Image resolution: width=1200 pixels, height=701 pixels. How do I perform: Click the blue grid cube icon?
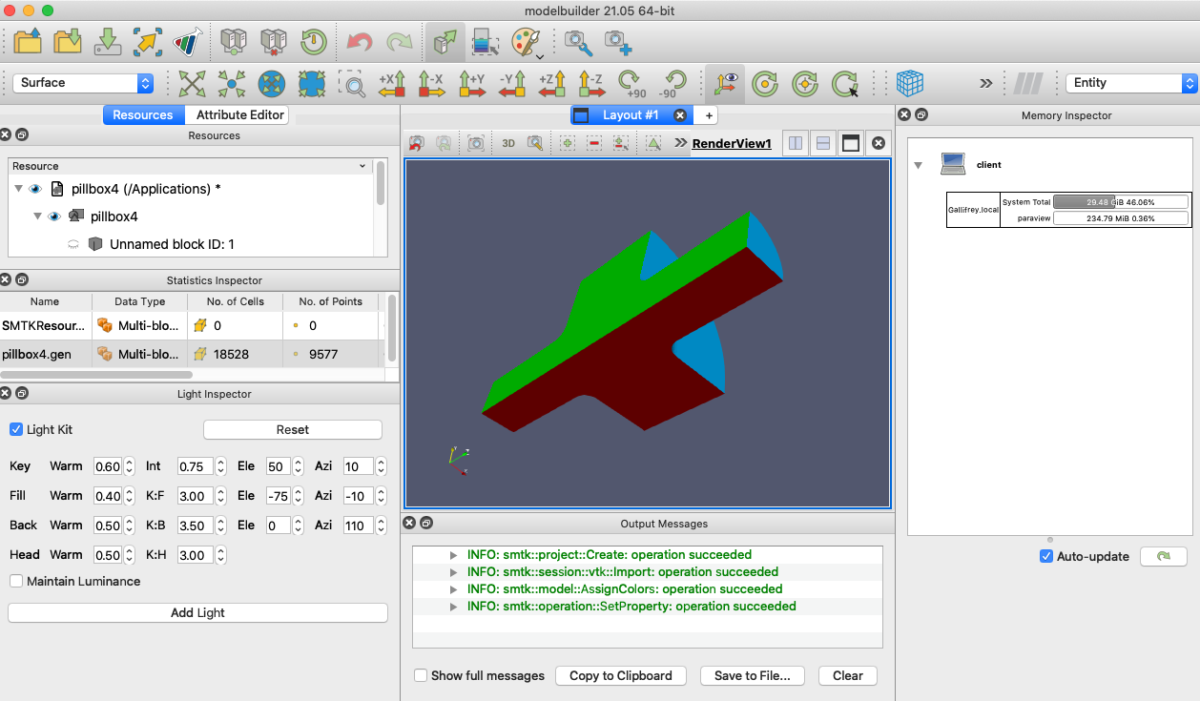point(909,83)
